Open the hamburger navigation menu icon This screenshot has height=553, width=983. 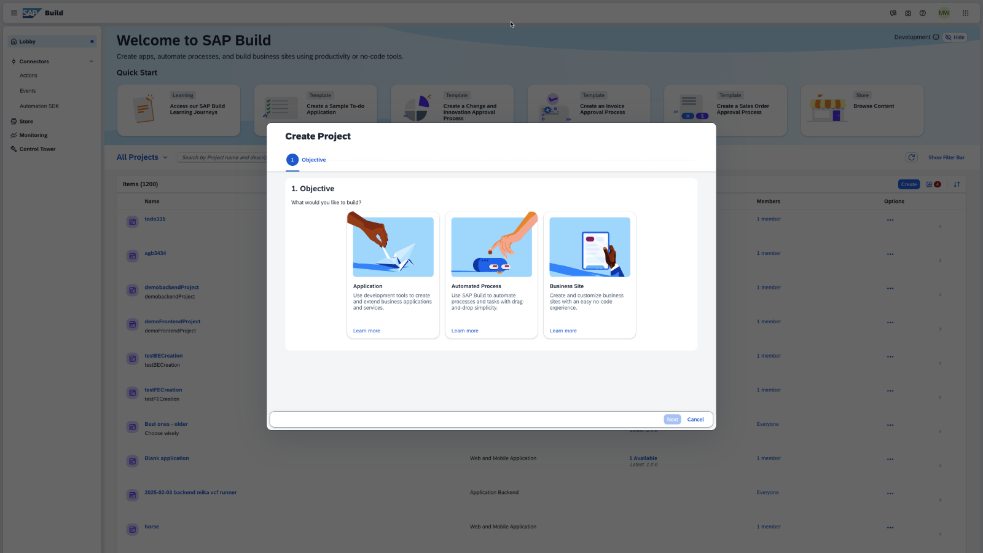pyautogui.click(x=14, y=13)
